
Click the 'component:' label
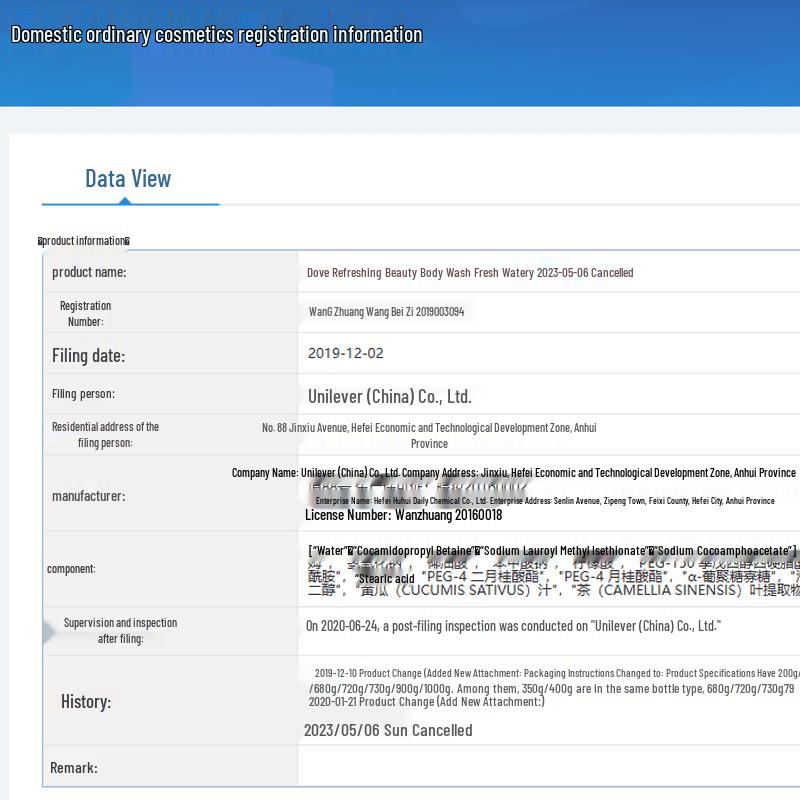click(x=71, y=569)
